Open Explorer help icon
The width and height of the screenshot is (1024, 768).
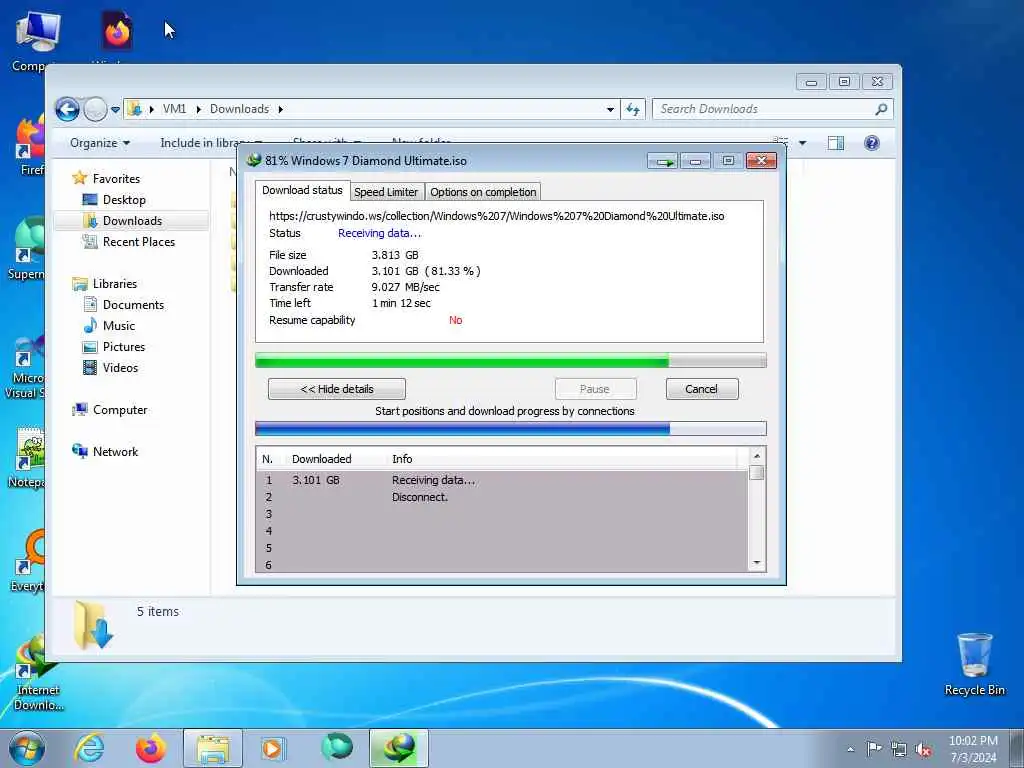coord(872,143)
